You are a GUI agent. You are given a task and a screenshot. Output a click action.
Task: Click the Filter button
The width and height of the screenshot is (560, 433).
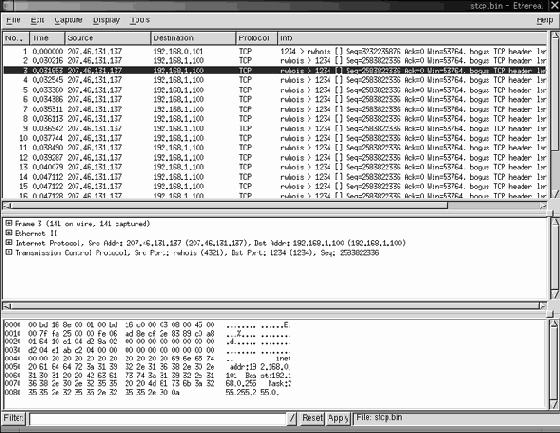14,418
